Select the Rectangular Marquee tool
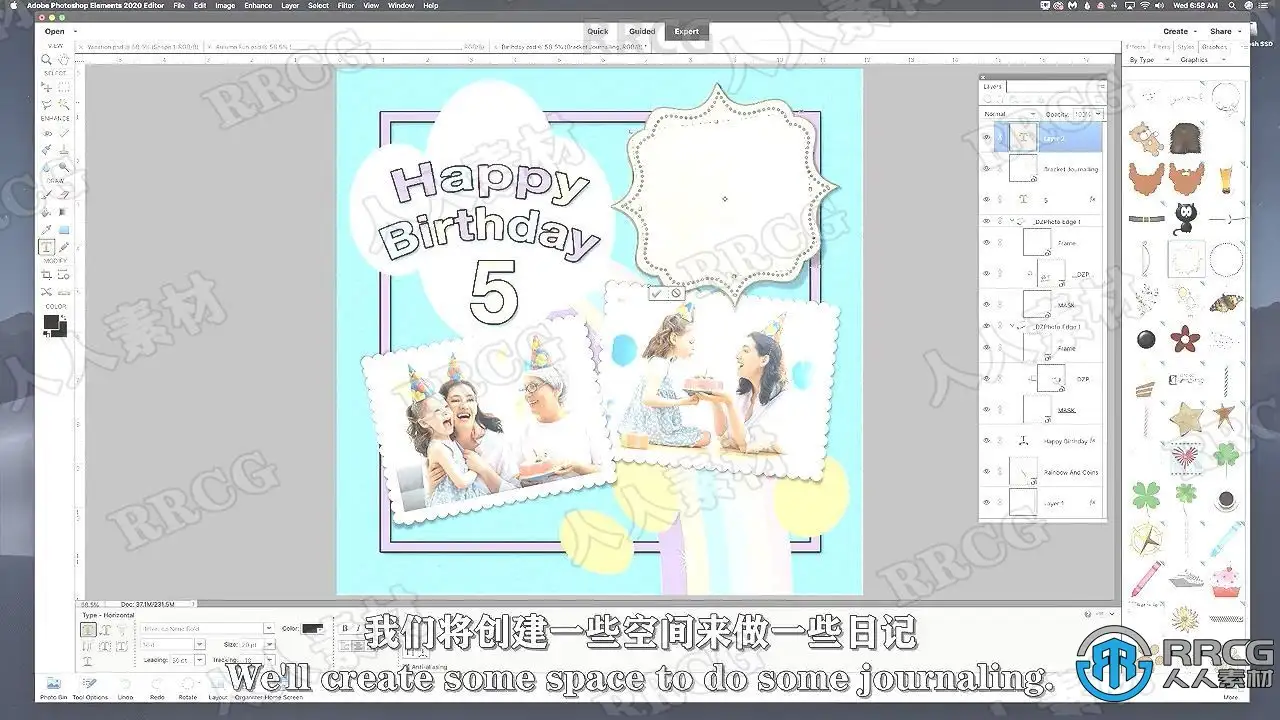 coord(63,87)
